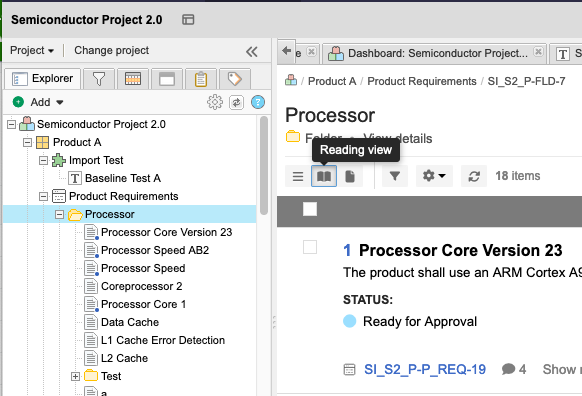The height and width of the screenshot is (396, 582).
Task: Collapse the left panel with double chevron
Action: point(252,52)
